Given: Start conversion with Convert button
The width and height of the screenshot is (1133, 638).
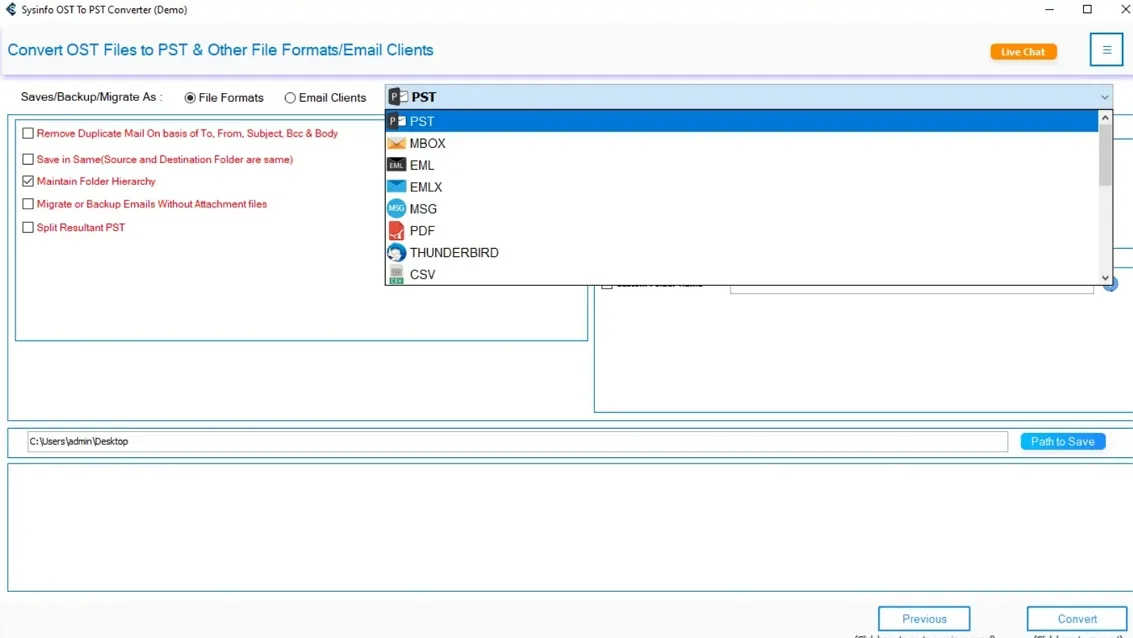Looking at the screenshot, I should tap(1077, 618).
